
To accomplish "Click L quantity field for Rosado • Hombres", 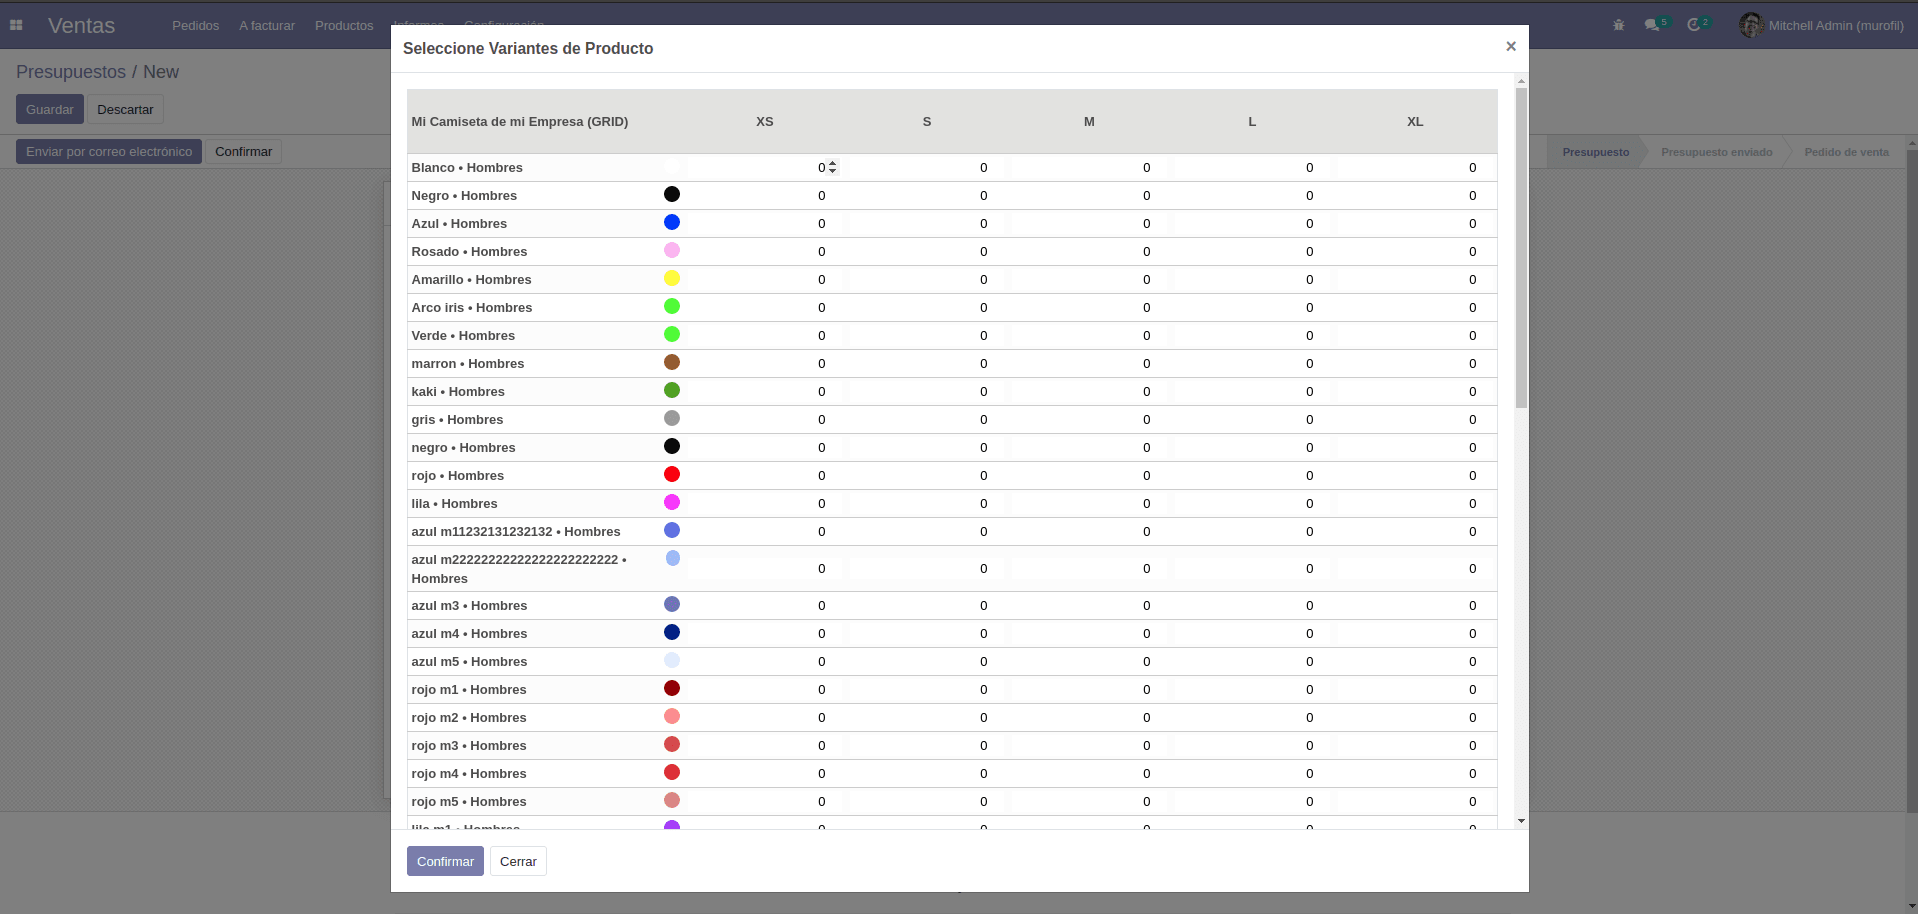I will [x=1252, y=251].
